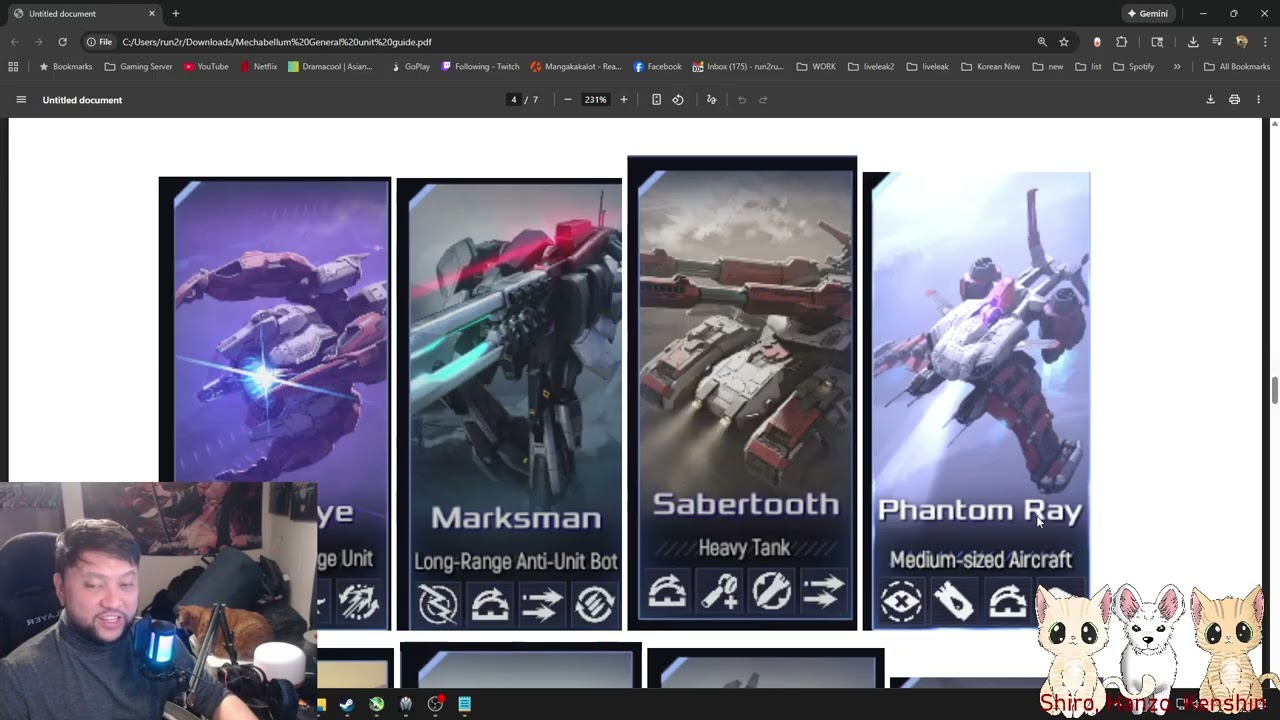This screenshot has height=720, width=1280.
Task: Open the Korean New bookmark folder
Action: tap(991, 67)
